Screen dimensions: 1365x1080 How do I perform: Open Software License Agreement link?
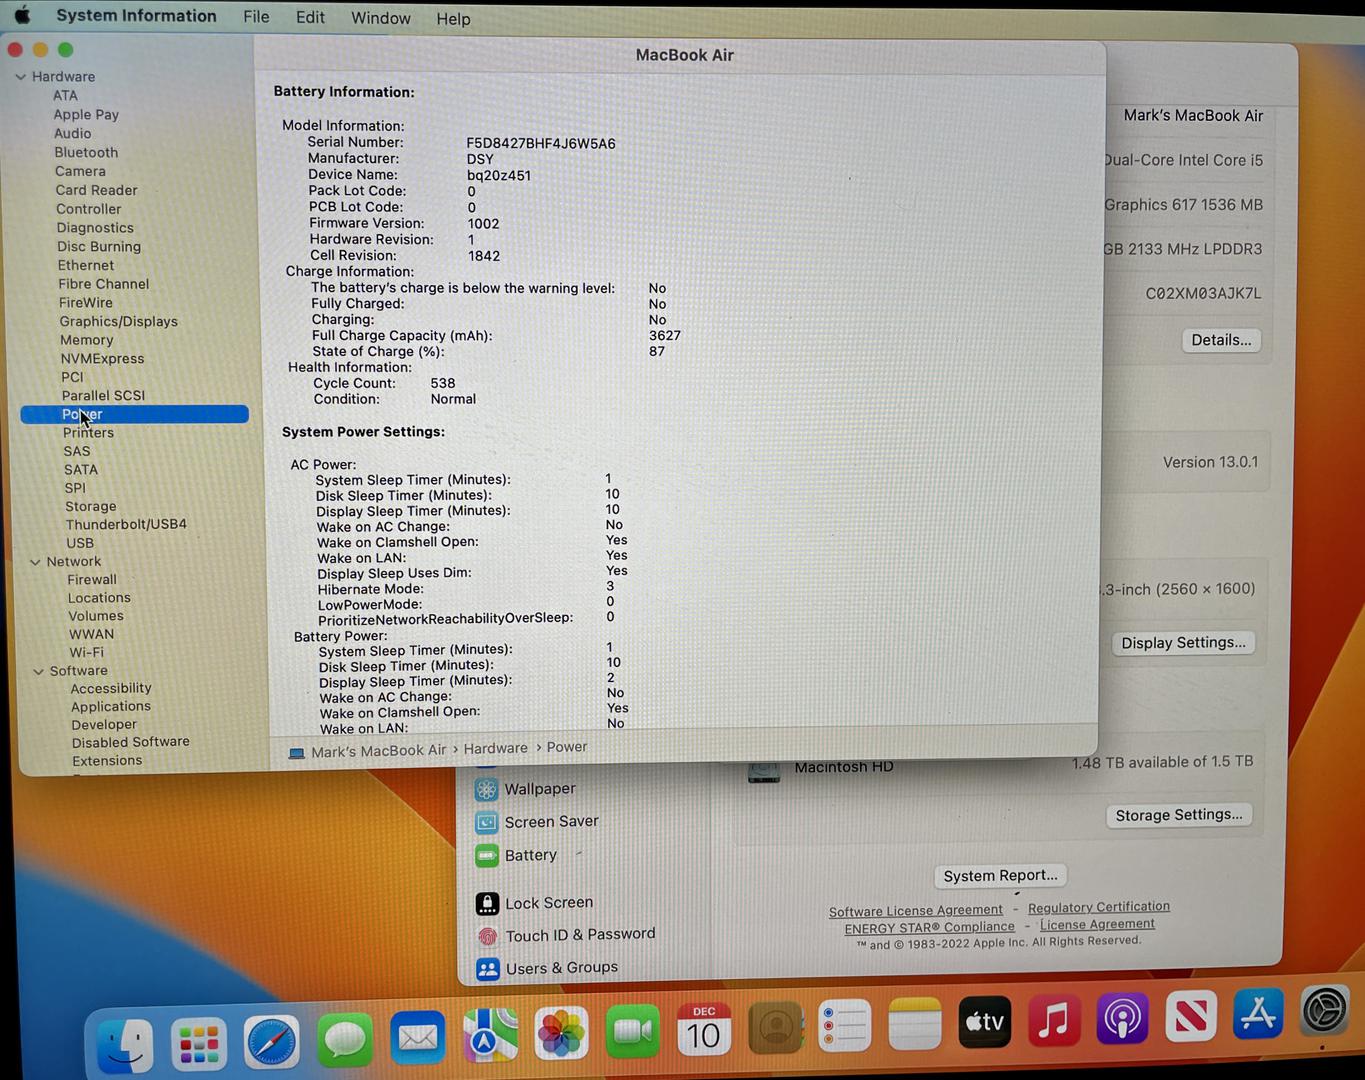click(x=915, y=911)
